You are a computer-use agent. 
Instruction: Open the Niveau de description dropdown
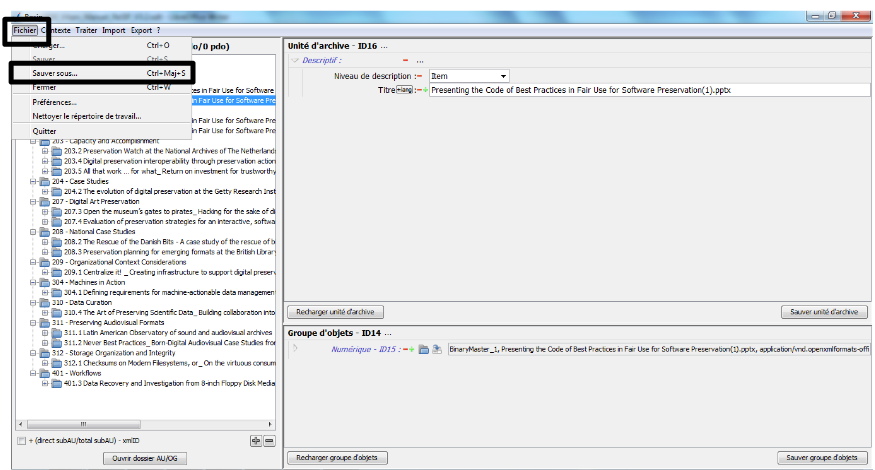[503, 76]
